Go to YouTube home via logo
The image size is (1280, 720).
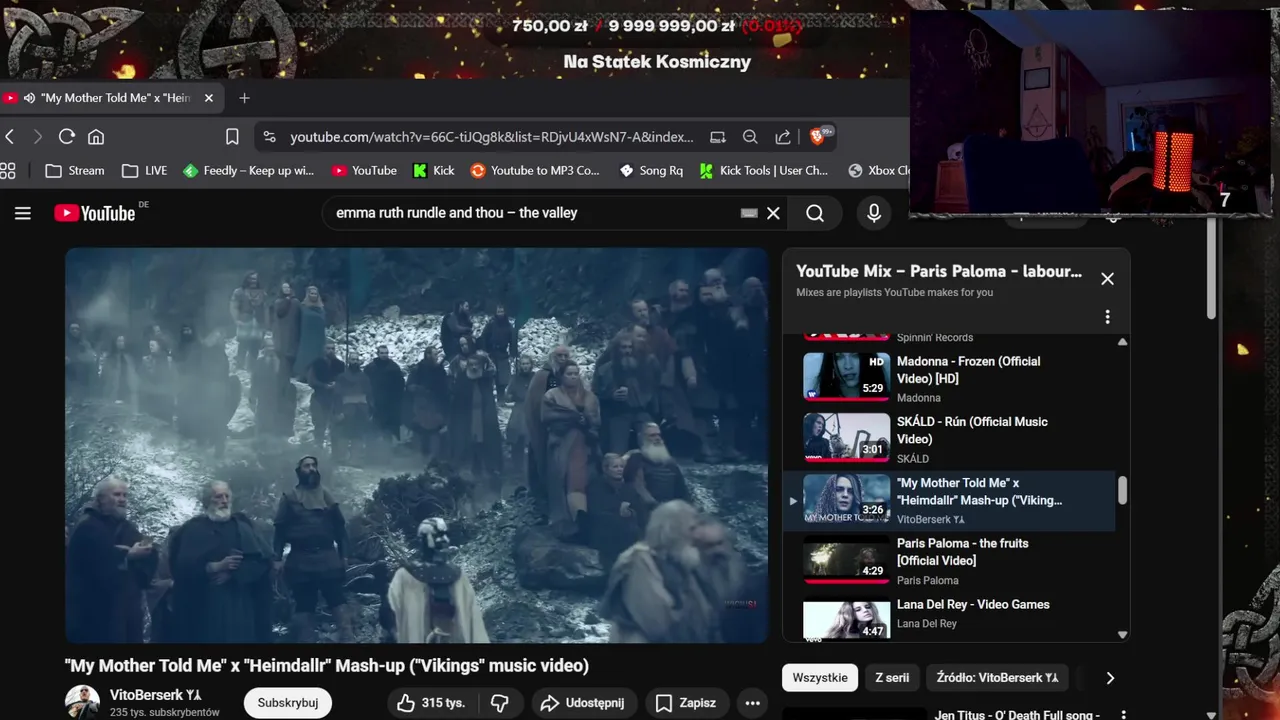click(95, 213)
